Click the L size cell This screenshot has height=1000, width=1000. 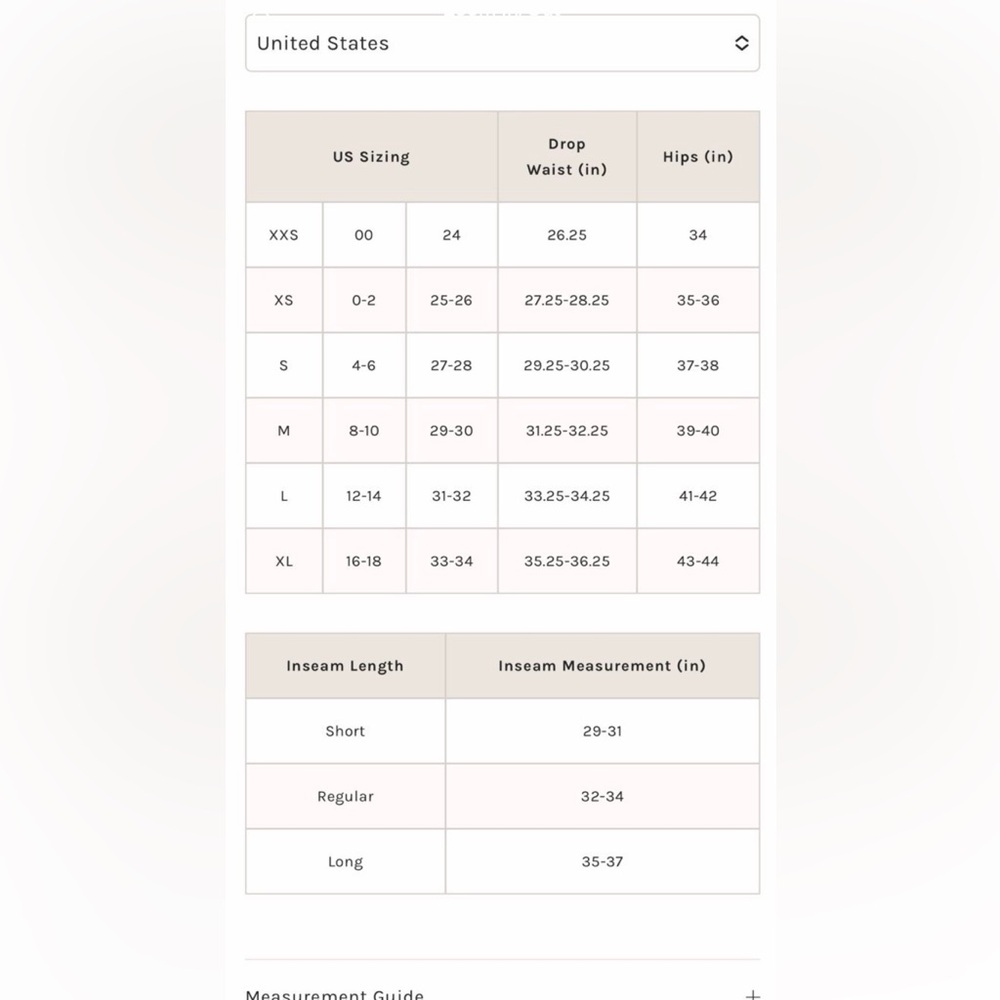[284, 496]
